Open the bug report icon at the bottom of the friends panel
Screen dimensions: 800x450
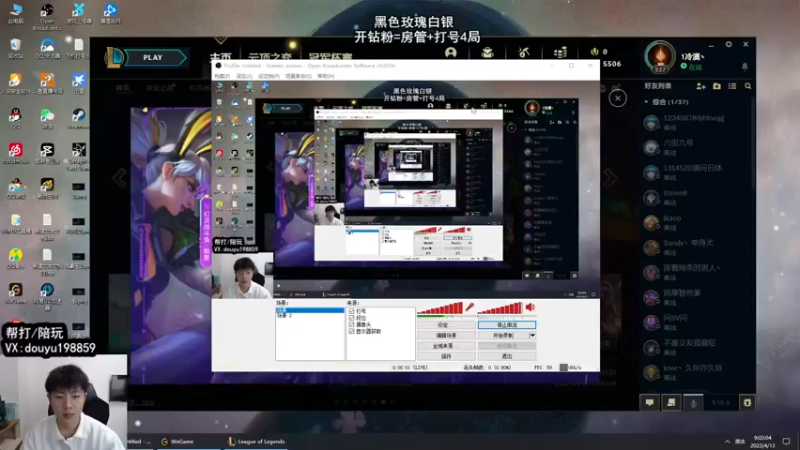(x=747, y=403)
